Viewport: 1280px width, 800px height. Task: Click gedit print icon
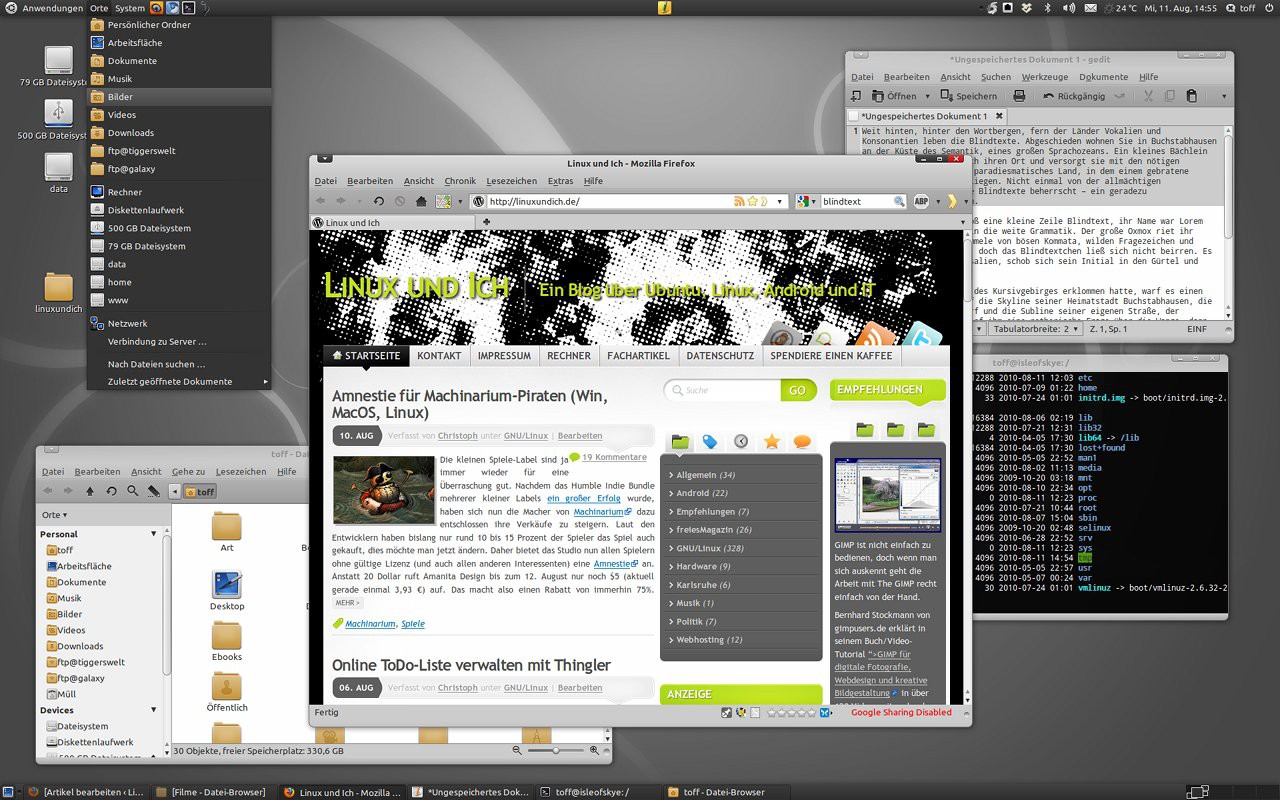(1019, 96)
